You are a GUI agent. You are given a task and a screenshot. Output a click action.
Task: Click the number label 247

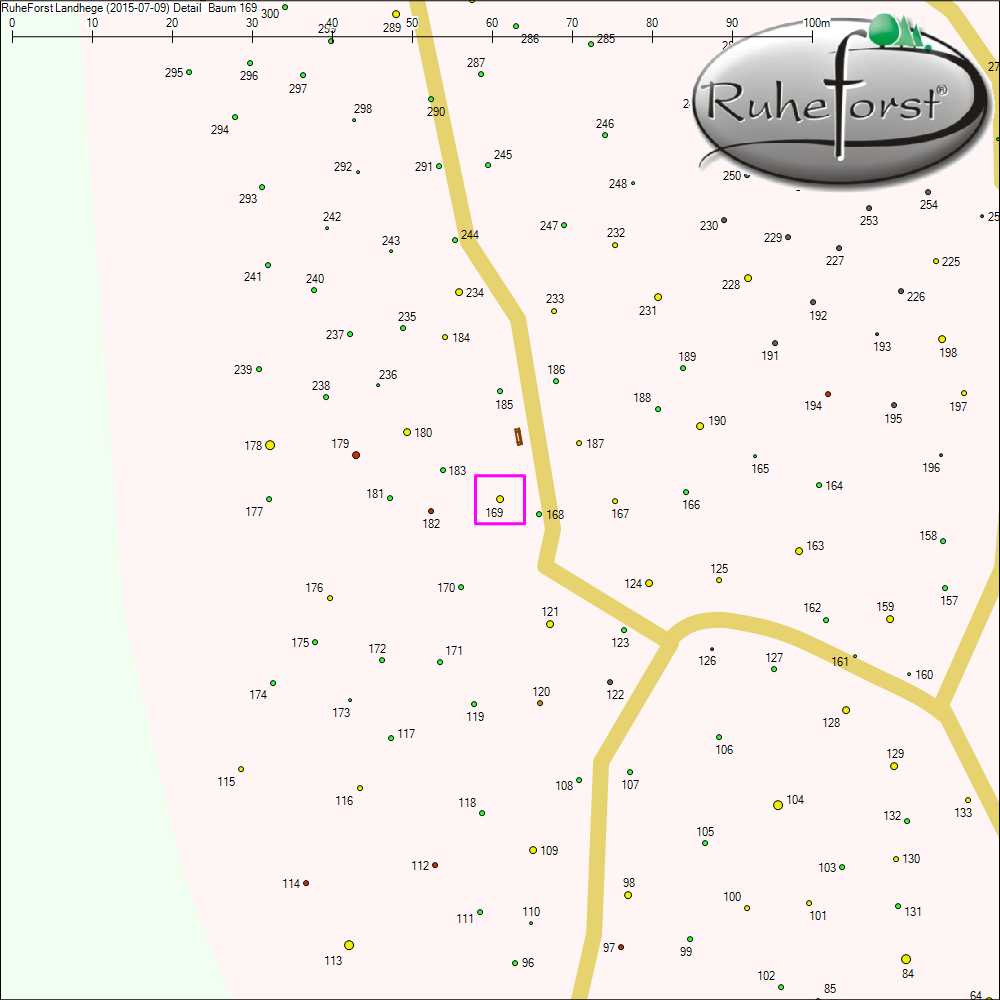549,226
